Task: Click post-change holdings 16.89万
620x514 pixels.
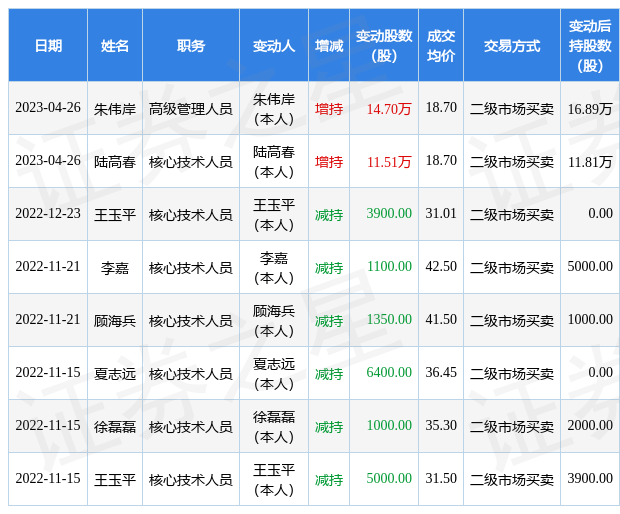Action: click(x=590, y=109)
